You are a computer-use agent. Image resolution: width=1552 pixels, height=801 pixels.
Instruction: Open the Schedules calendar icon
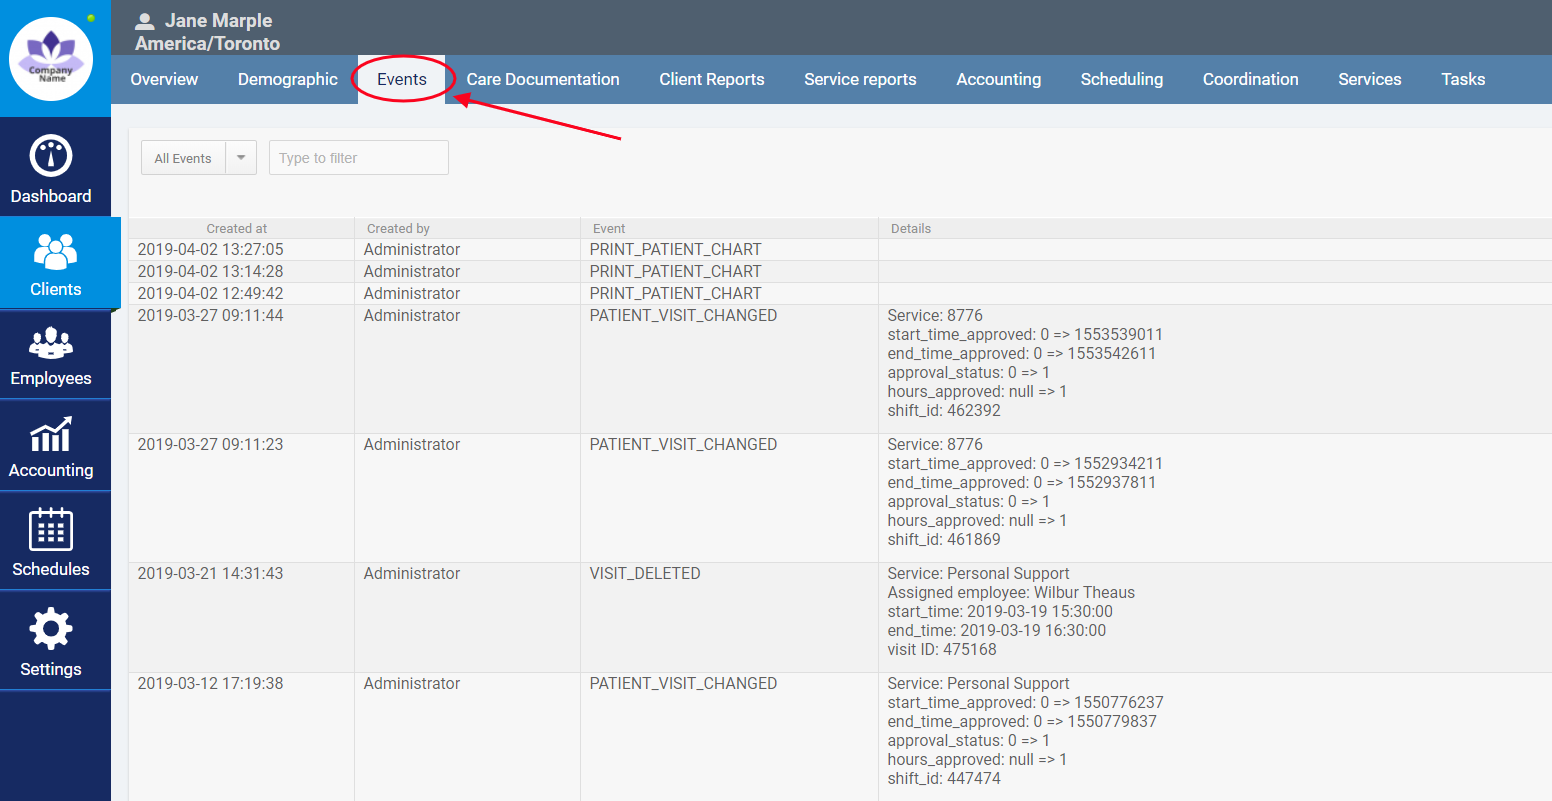[51, 530]
